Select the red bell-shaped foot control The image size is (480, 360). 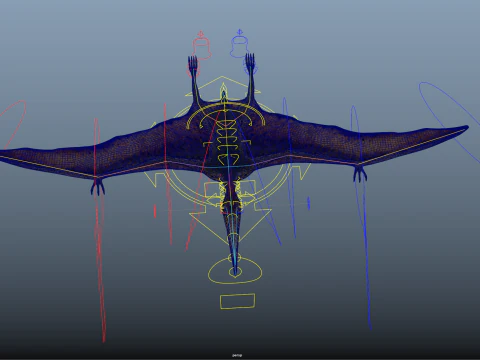click(x=201, y=47)
